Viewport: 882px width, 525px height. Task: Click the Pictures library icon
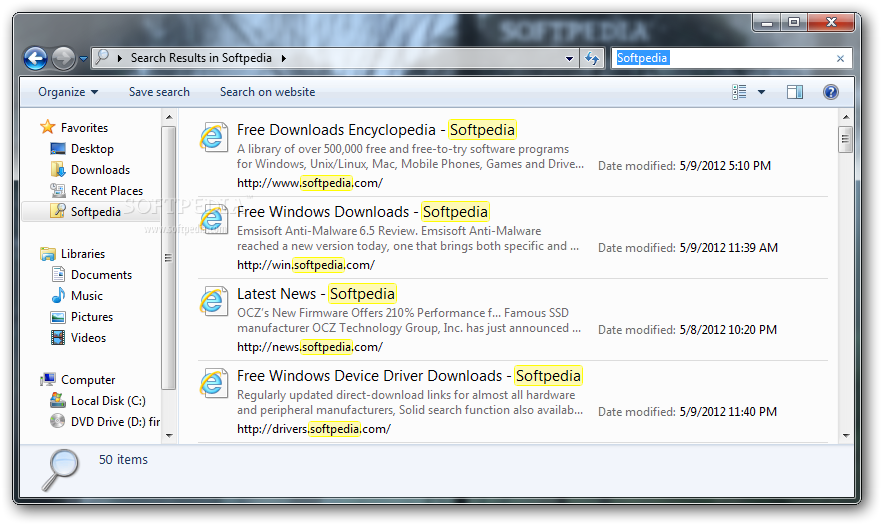pos(58,317)
